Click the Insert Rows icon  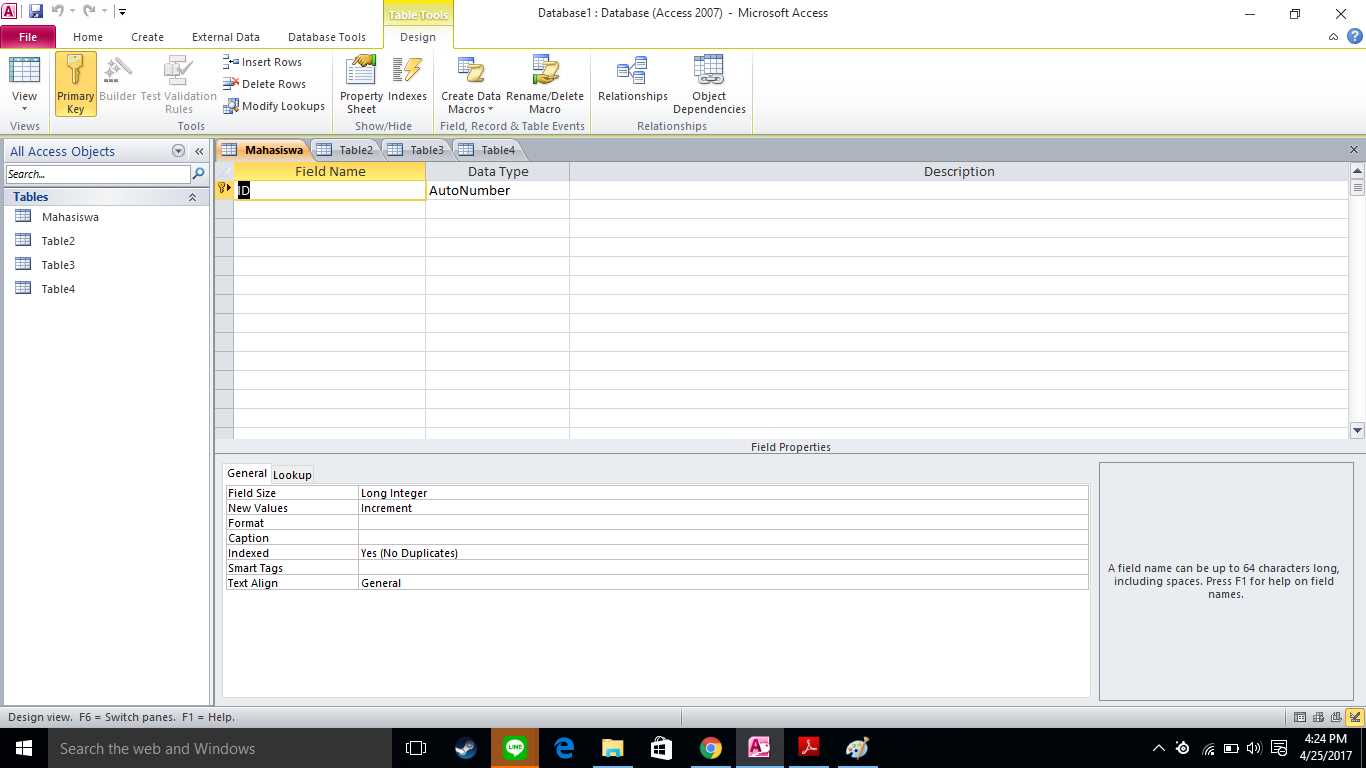click(x=231, y=62)
